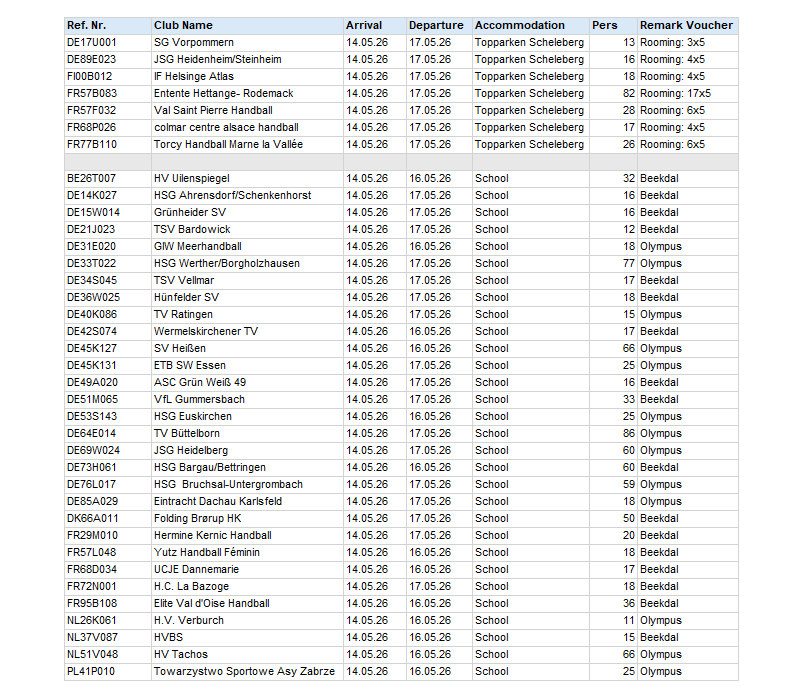The image size is (803, 698).
Task: Select H.C. La Bazoge cell
Action: [247, 586]
